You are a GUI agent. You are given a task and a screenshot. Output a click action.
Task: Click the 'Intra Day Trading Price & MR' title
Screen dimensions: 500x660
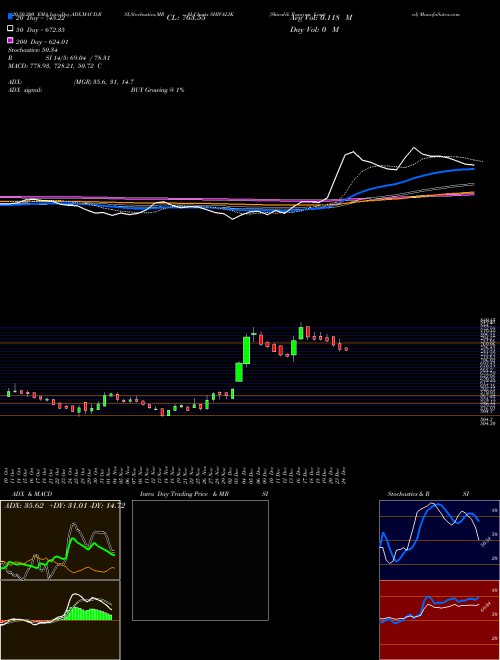[x=184, y=494]
